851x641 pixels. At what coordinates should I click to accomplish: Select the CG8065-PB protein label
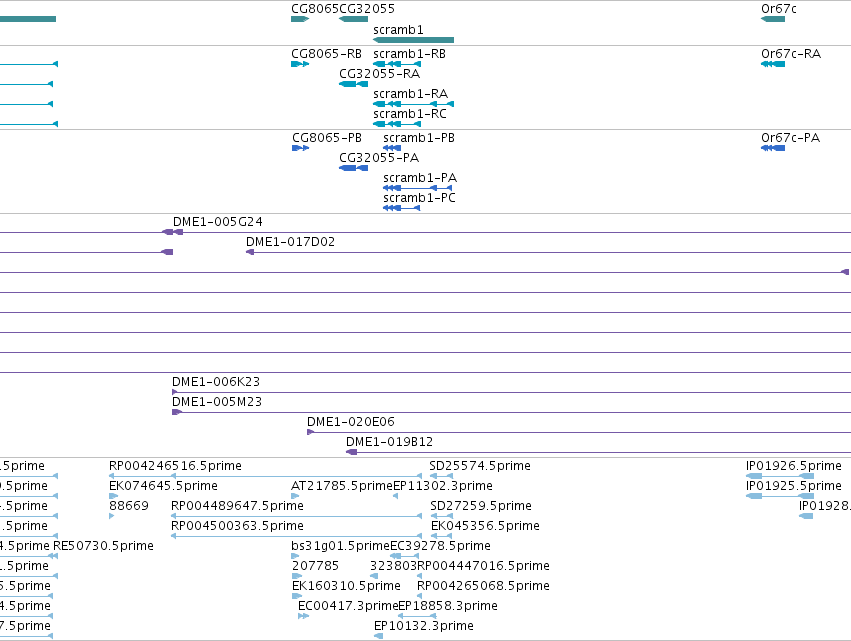[x=327, y=138]
